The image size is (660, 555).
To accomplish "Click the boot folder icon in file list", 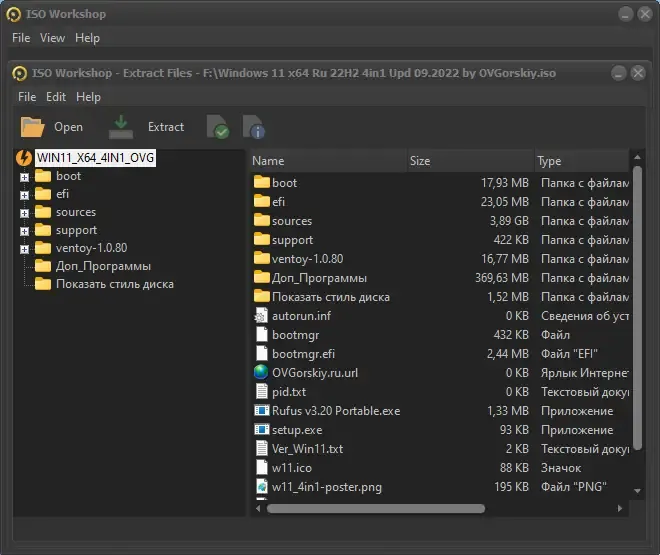I will 261,182.
